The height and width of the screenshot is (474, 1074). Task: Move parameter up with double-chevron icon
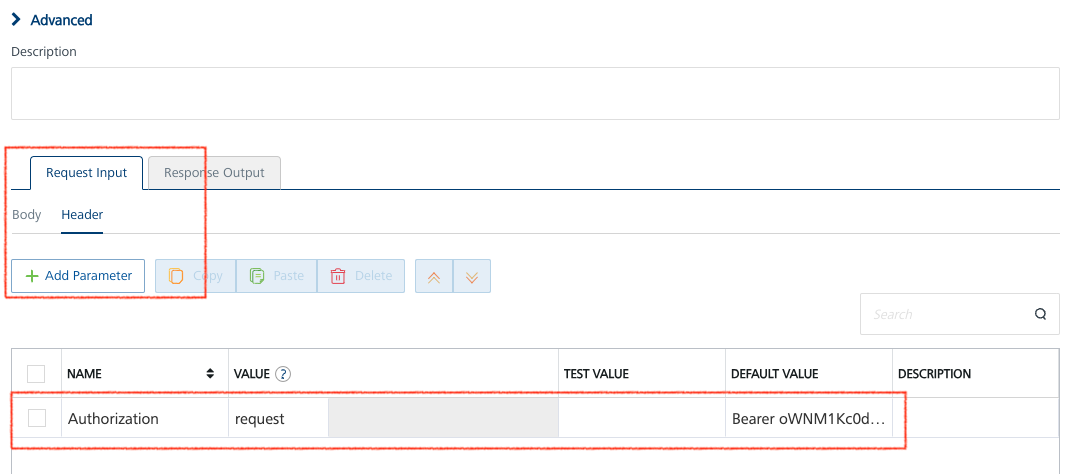(434, 276)
